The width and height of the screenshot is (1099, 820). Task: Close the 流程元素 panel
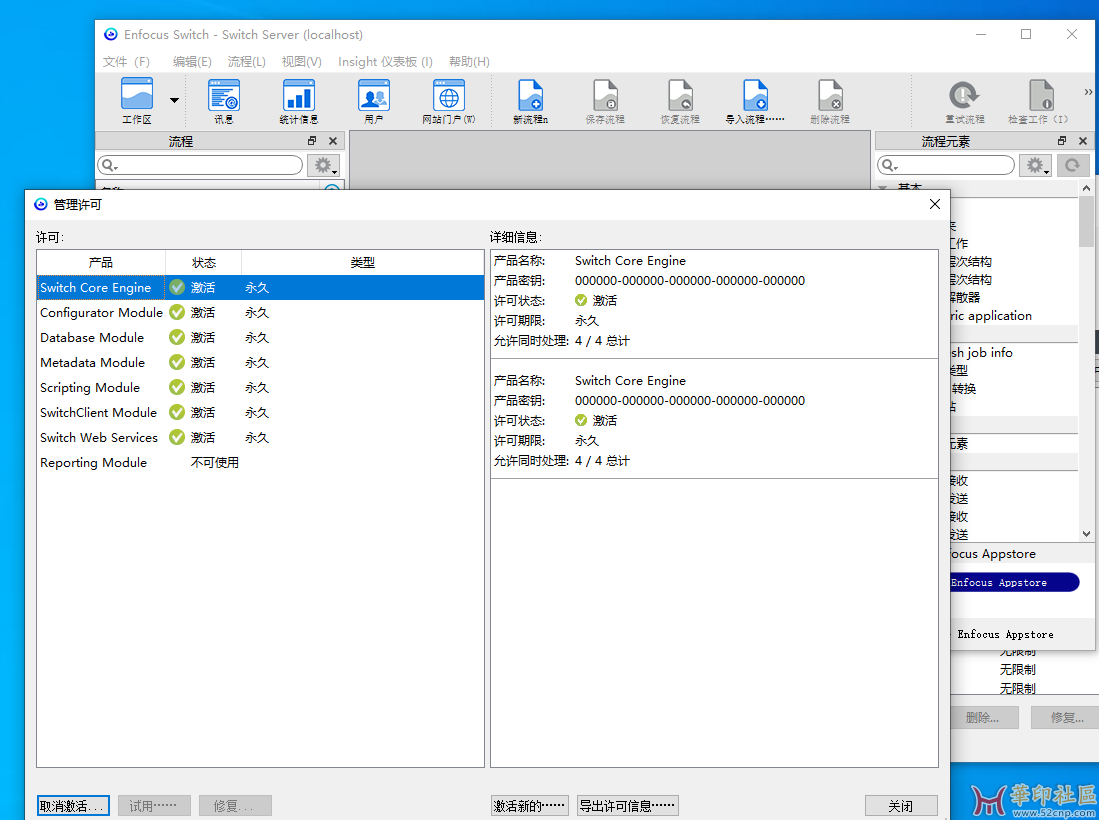point(1083,141)
